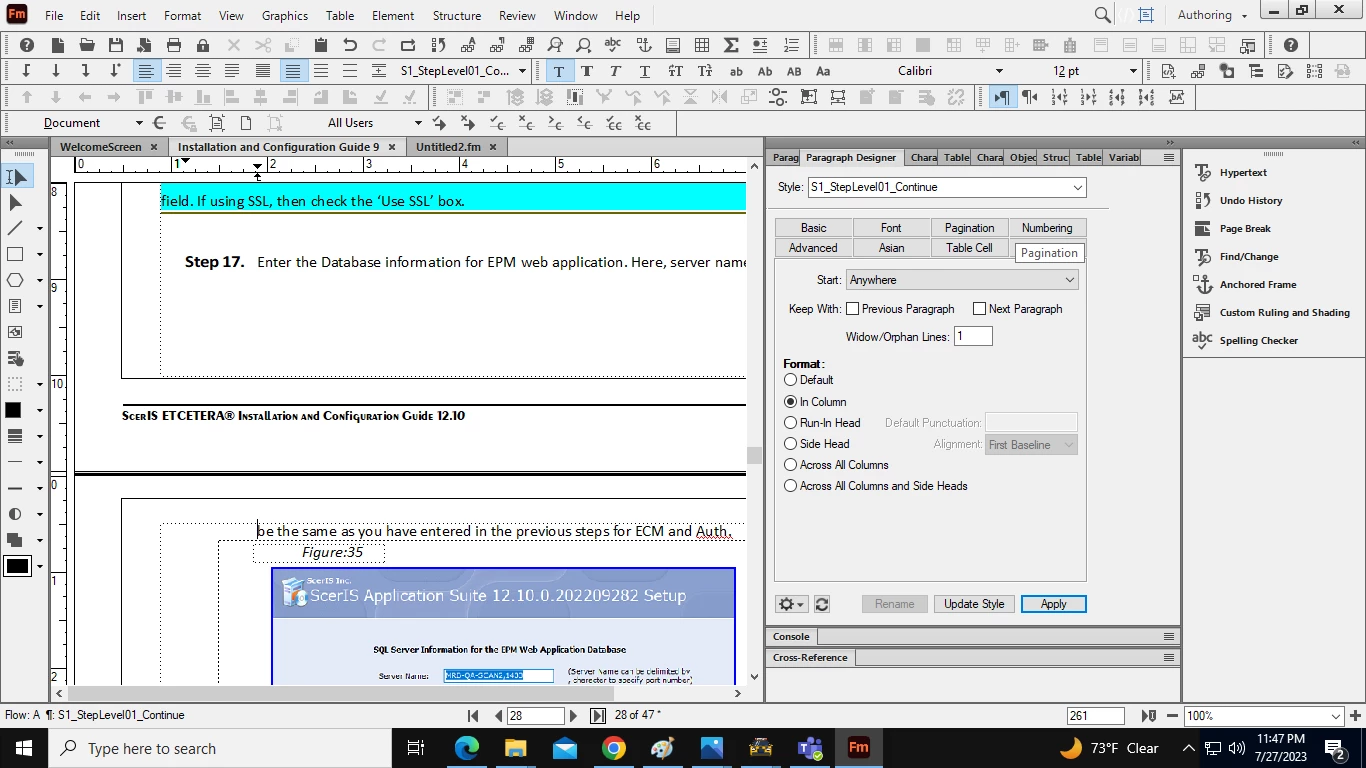Check Keep With Previous Paragraph
Image resolution: width=1366 pixels, height=768 pixels.
point(853,309)
